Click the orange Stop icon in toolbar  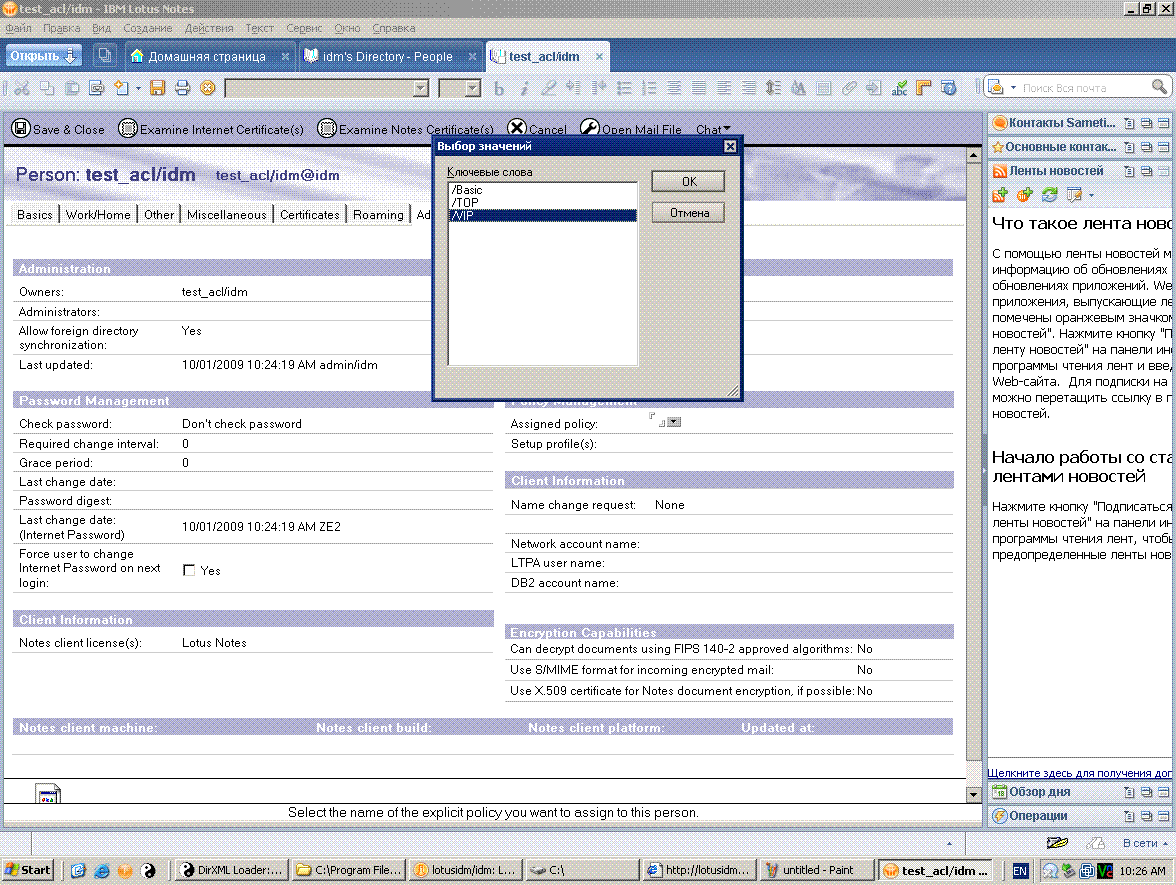[208, 88]
